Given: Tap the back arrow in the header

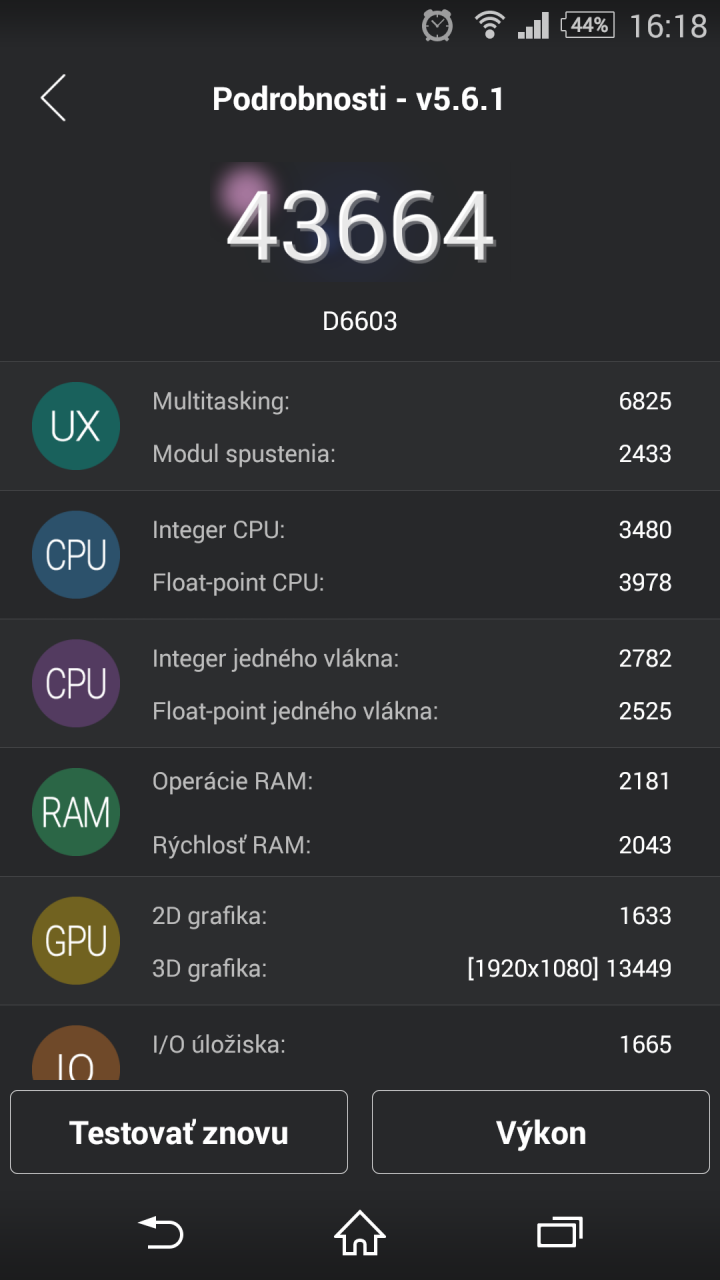Looking at the screenshot, I should 54,98.
